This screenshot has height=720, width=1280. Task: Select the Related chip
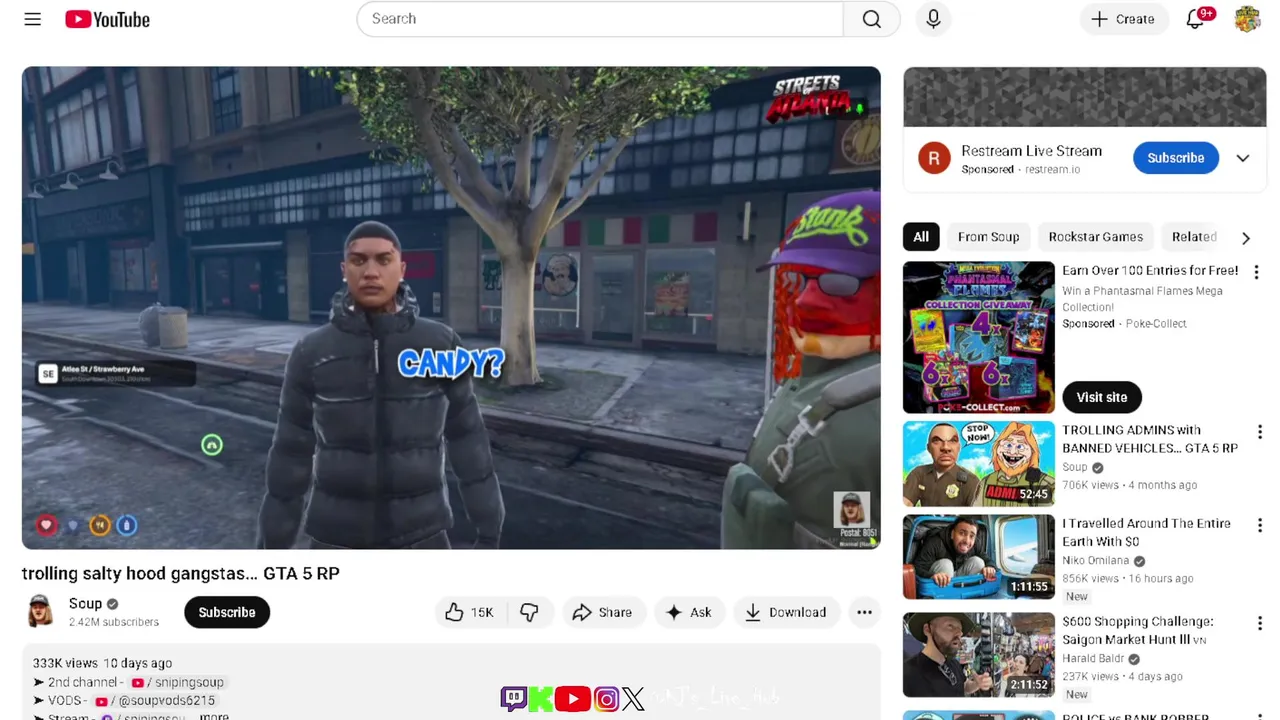pyautogui.click(x=1194, y=237)
